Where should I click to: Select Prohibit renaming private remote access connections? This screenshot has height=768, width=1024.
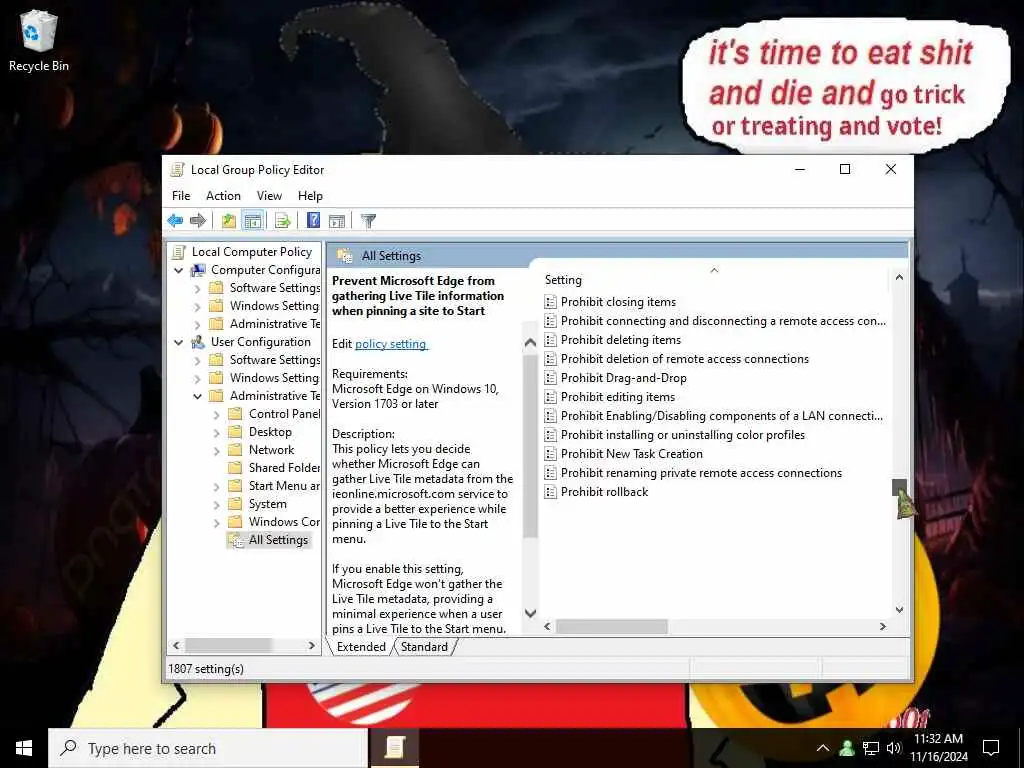(x=701, y=473)
